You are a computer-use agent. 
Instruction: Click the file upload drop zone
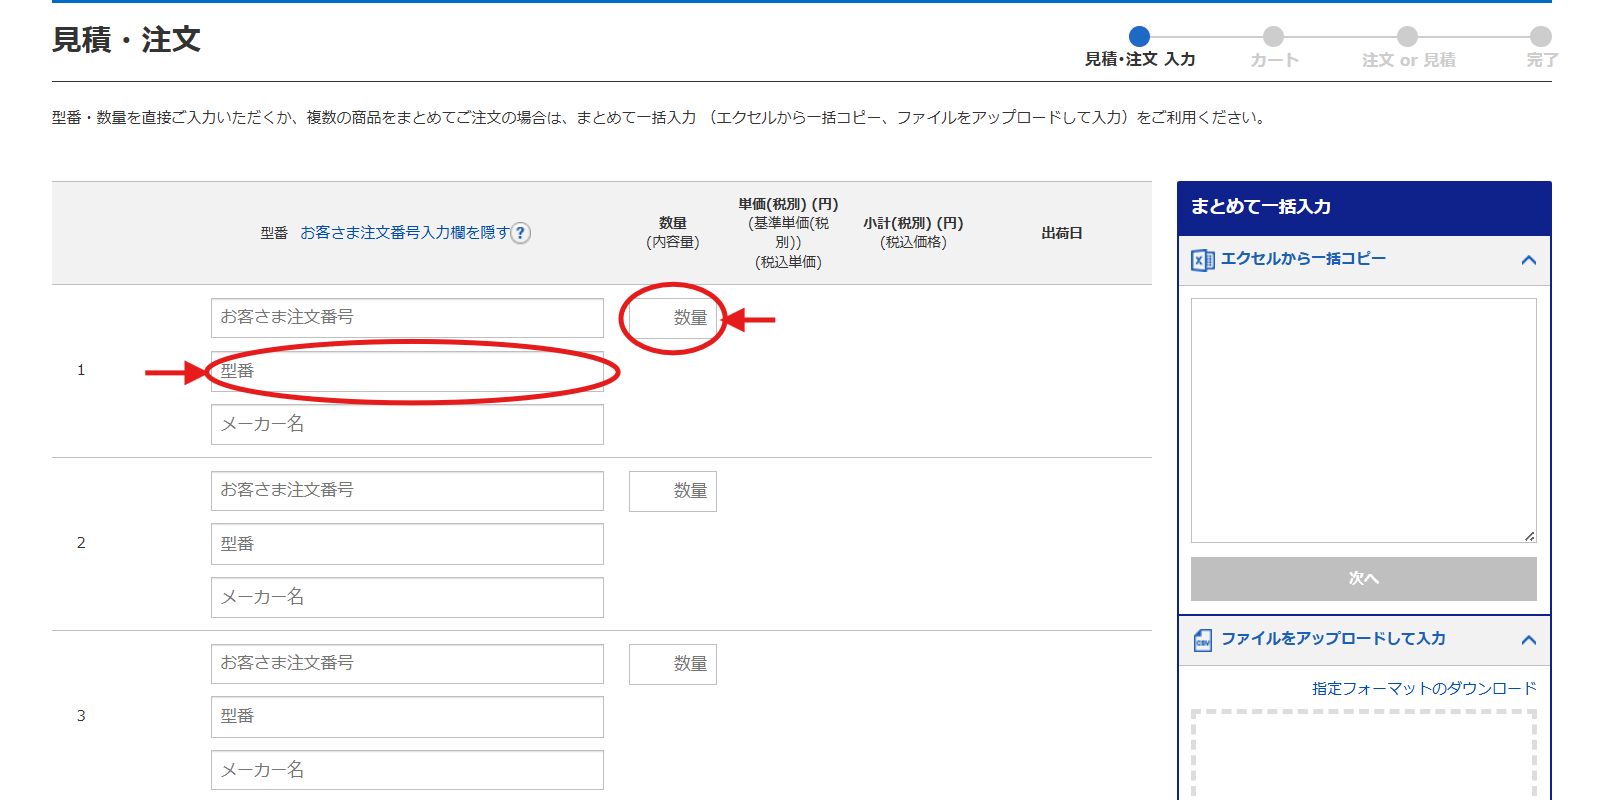tap(1363, 755)
